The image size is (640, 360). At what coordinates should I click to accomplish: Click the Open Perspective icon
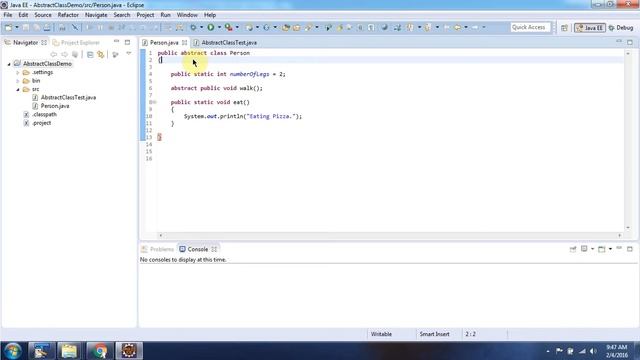pos(564,28)
